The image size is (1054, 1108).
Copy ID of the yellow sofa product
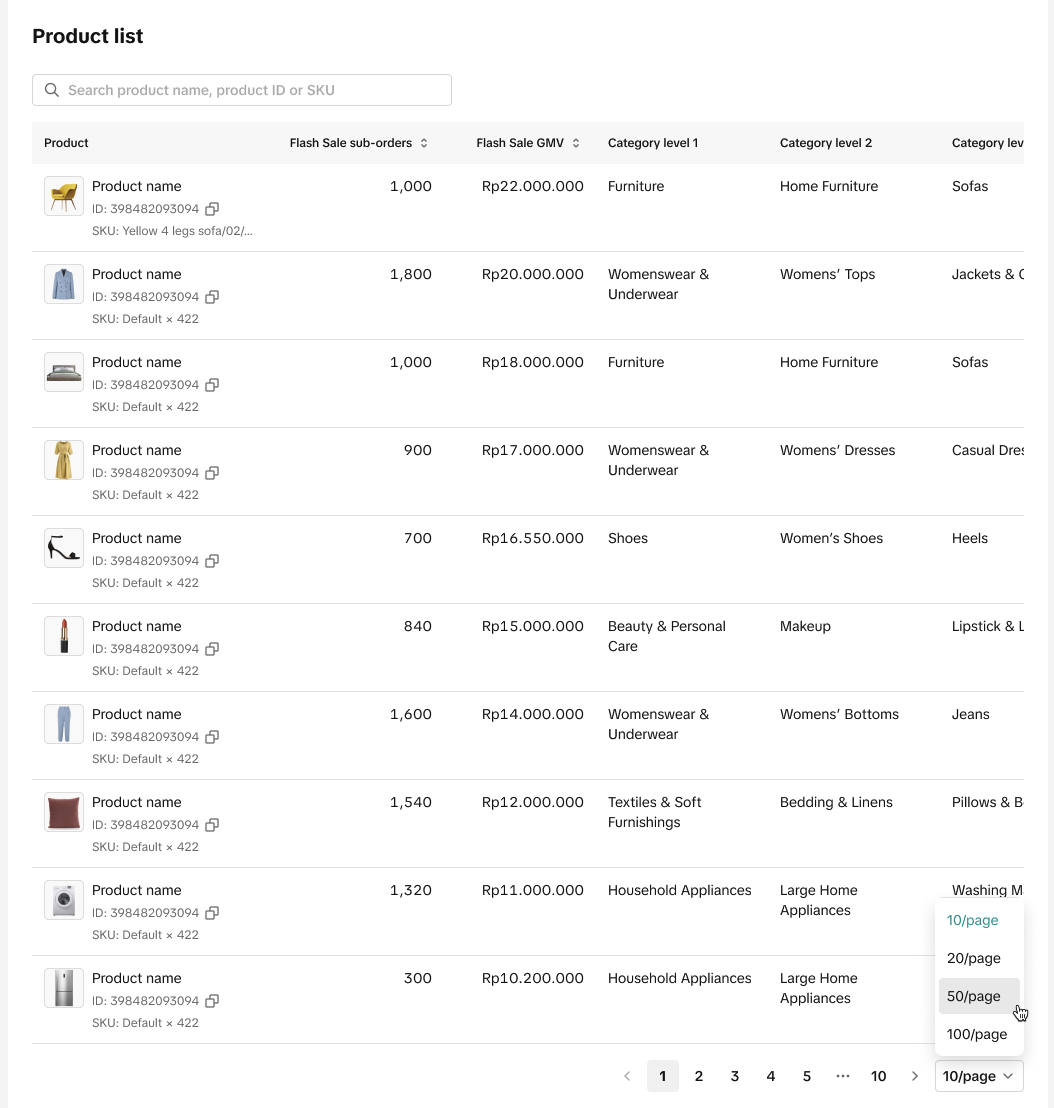tap(212, 209)
